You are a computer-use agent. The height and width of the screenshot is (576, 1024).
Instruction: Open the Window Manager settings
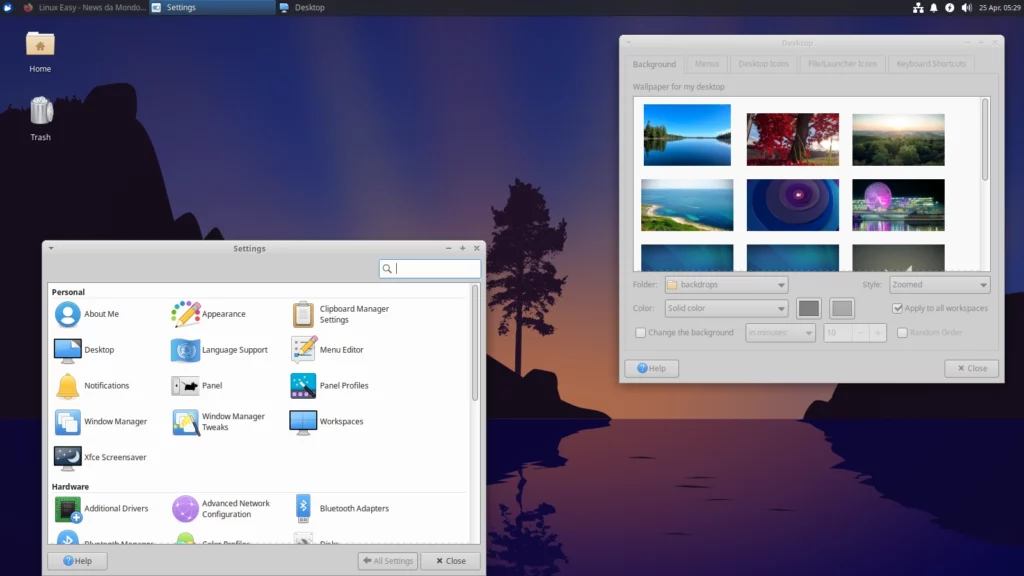[66, 421]
